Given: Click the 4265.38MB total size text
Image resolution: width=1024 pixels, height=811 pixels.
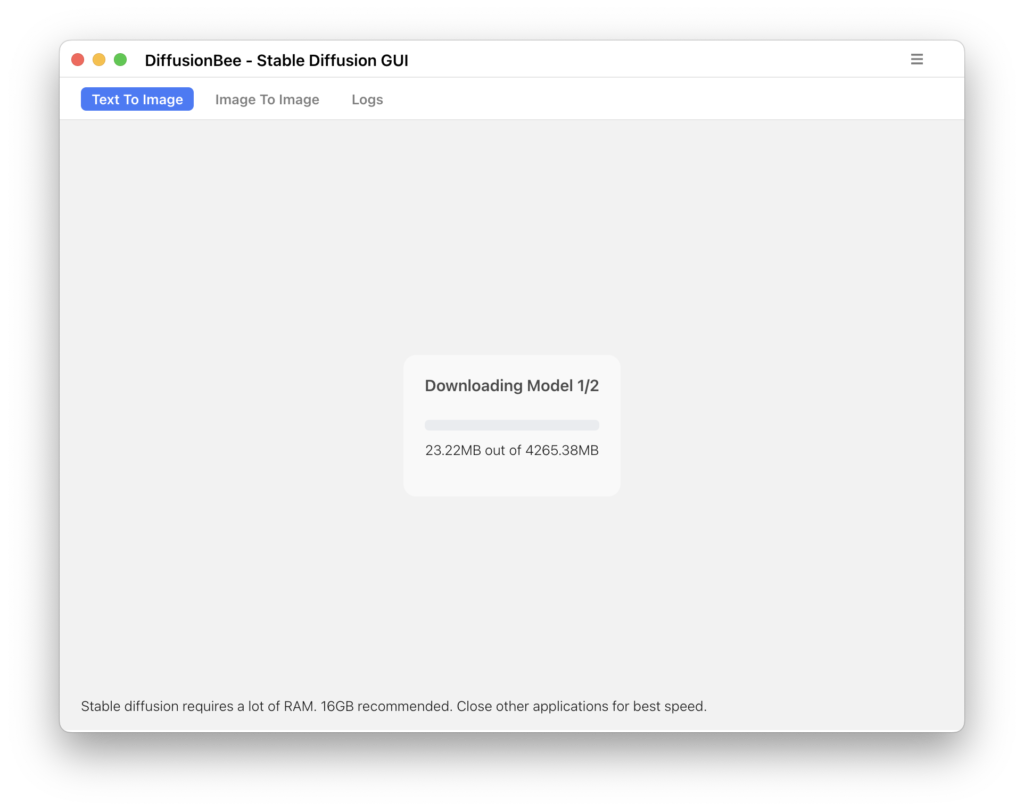Looking at the screenshot, I should click(x=562, y=451).
